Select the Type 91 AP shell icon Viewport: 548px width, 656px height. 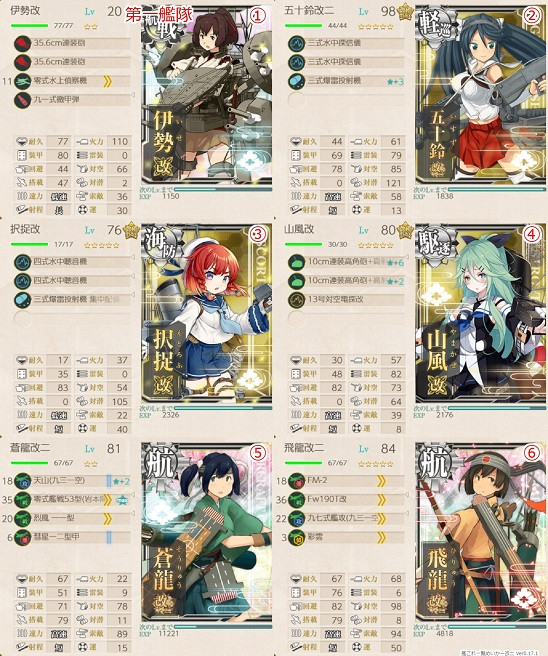[22, 100]
